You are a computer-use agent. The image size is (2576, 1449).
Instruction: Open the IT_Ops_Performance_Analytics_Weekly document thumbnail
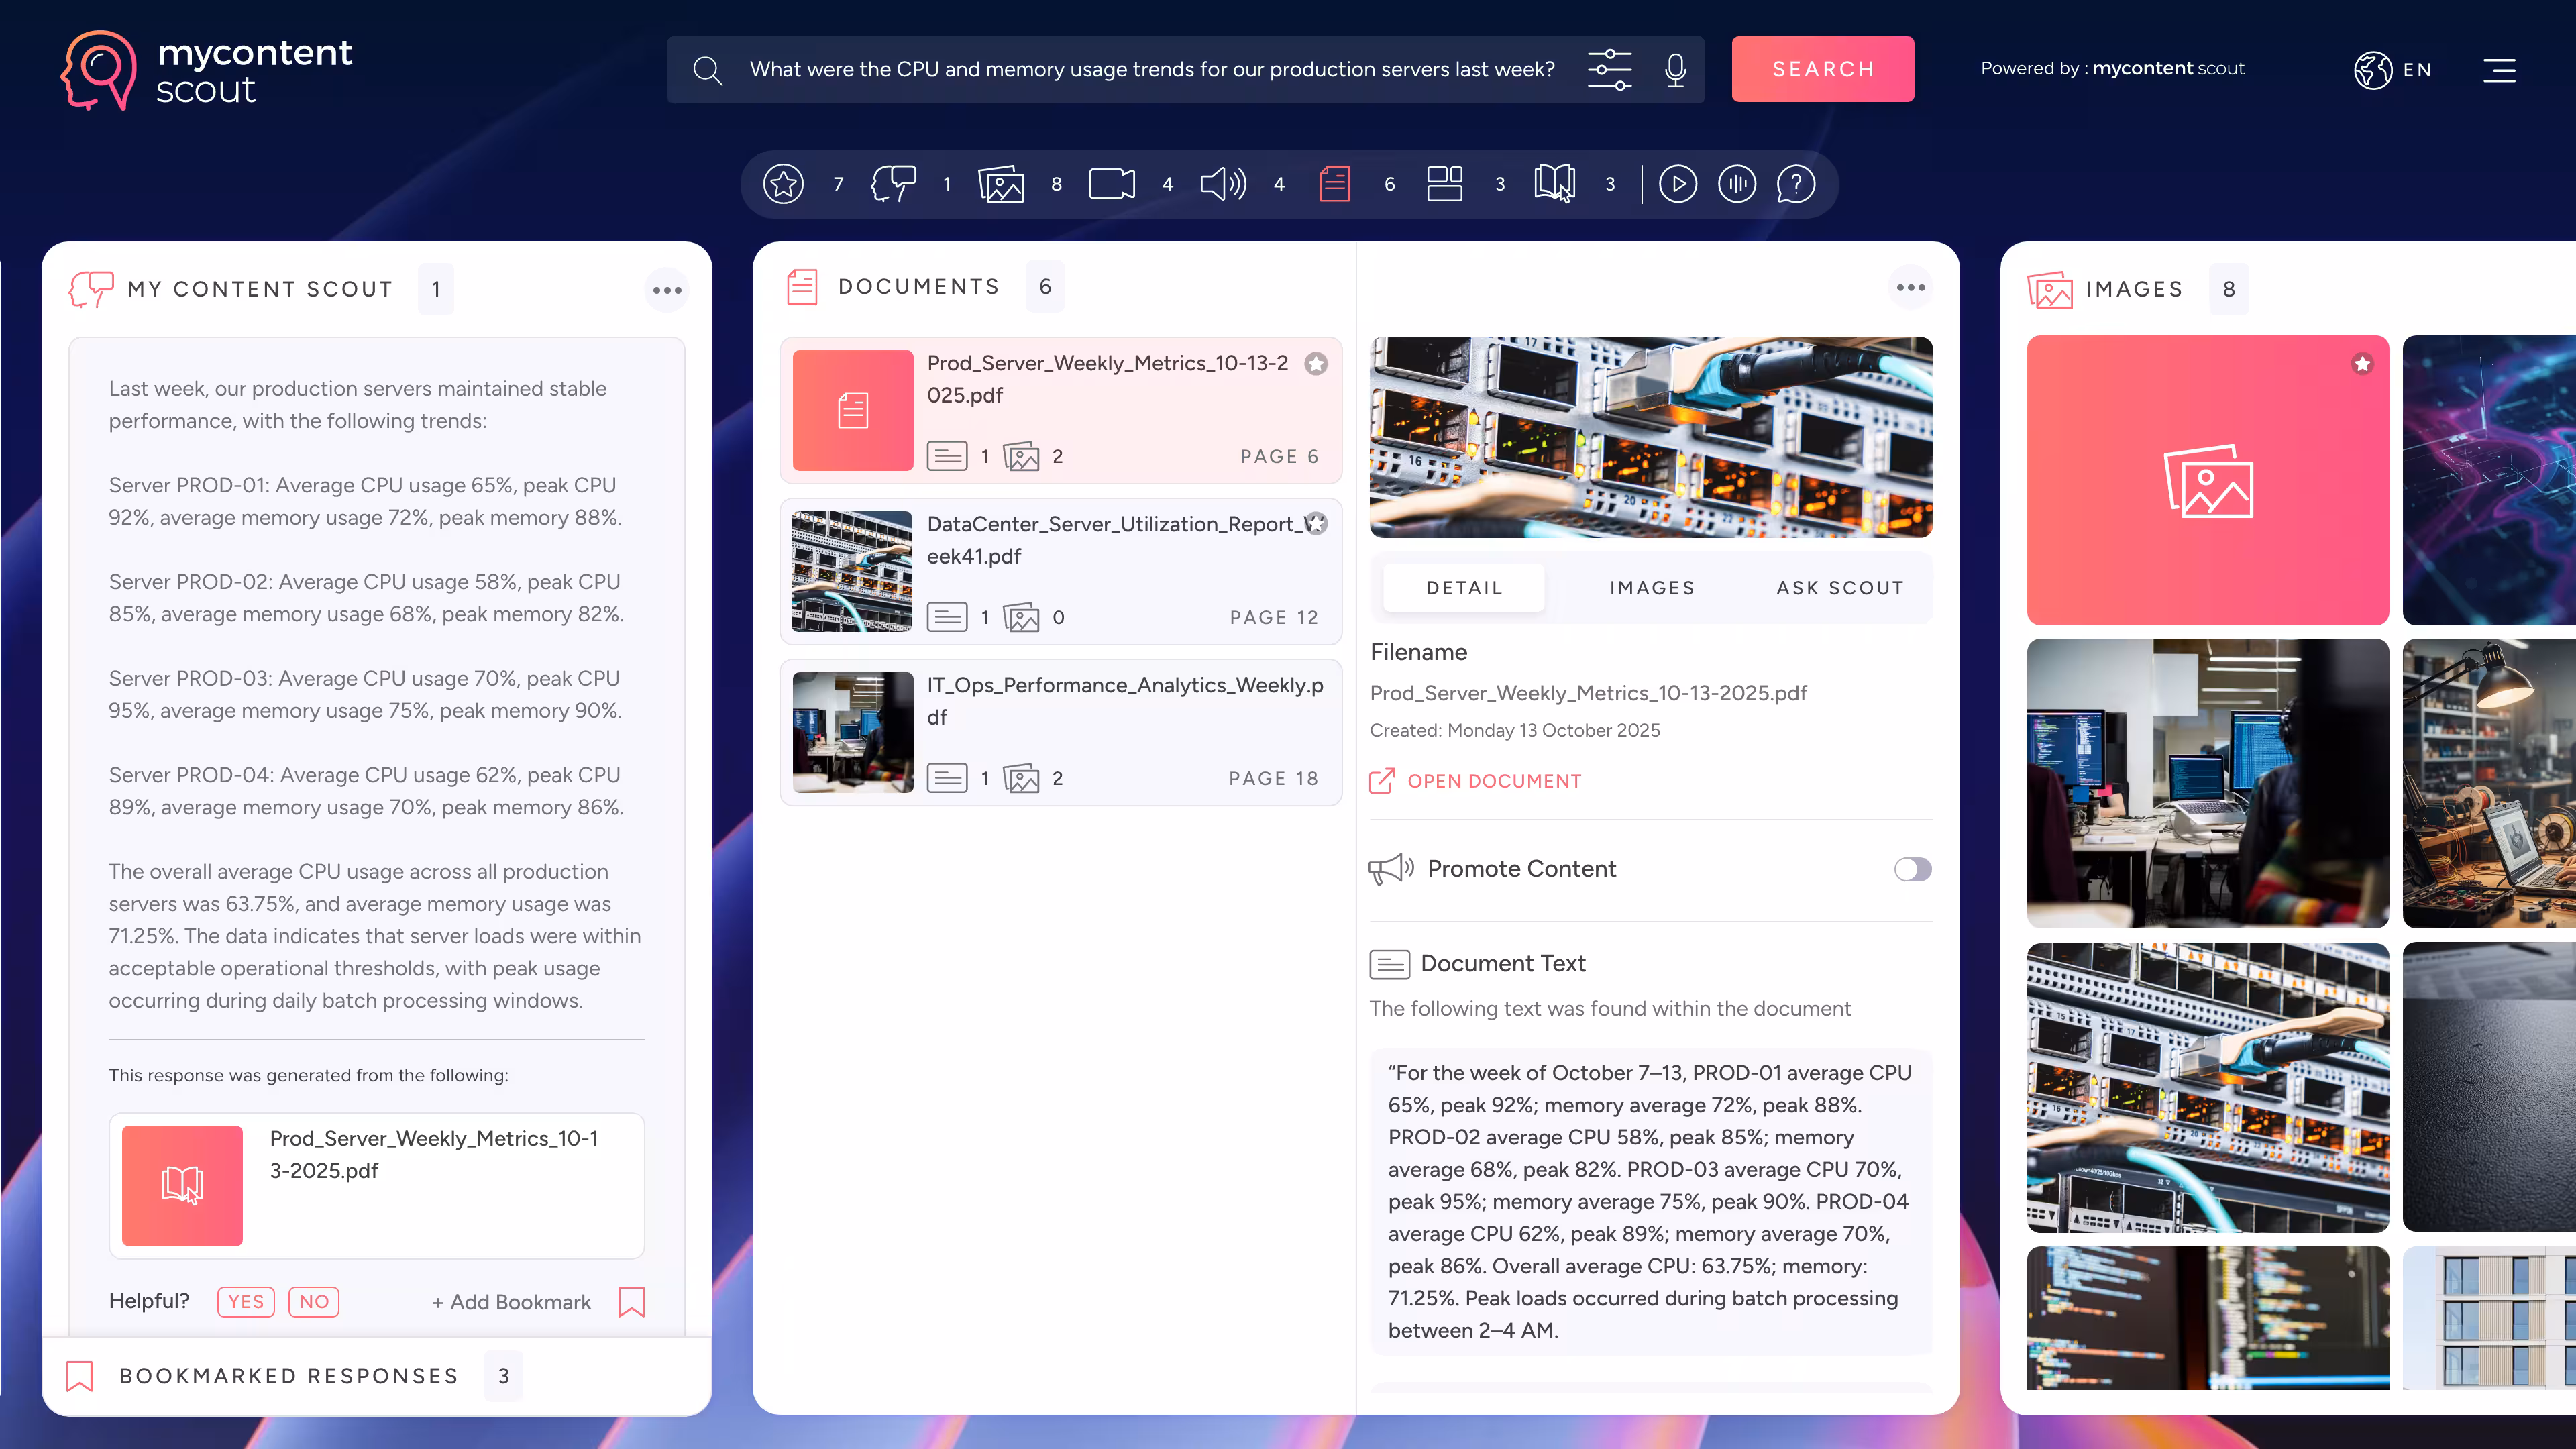[852, 732]
